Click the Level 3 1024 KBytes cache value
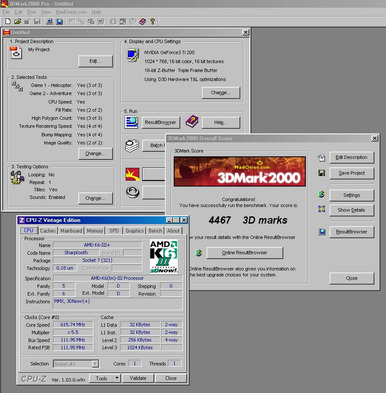Screen dimensions: 386x393 [140, 348]
